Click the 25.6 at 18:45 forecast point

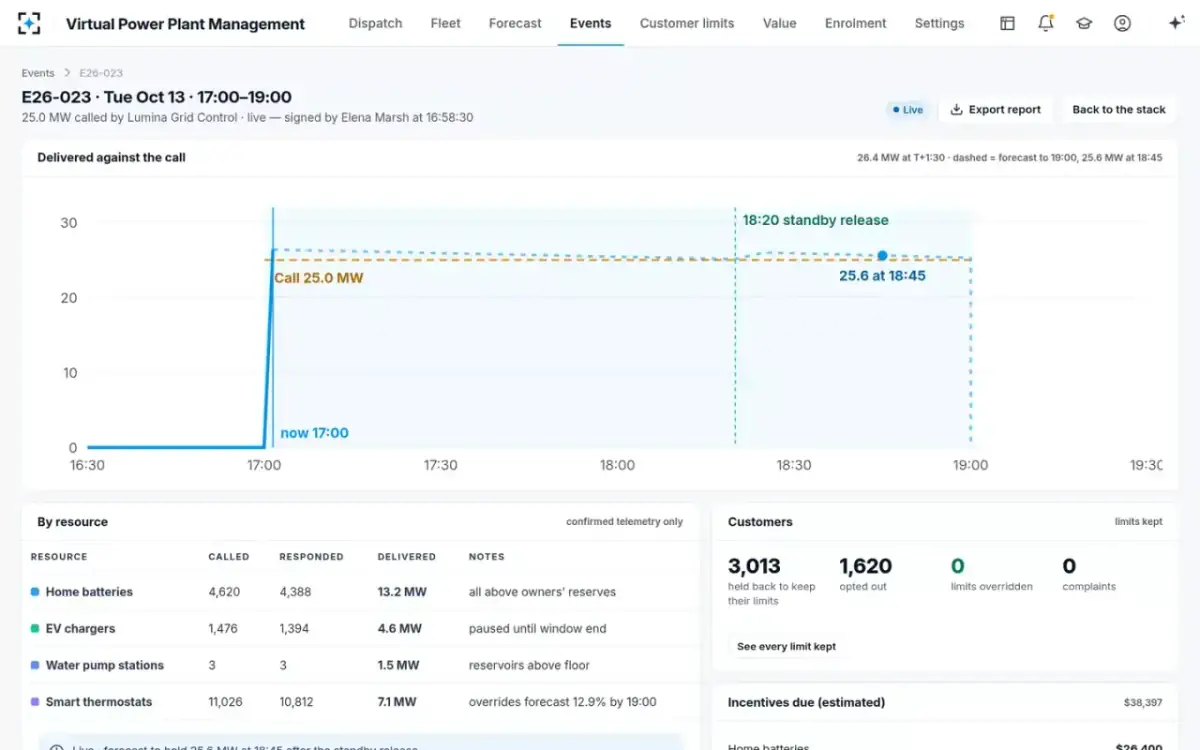coord(882,256)
